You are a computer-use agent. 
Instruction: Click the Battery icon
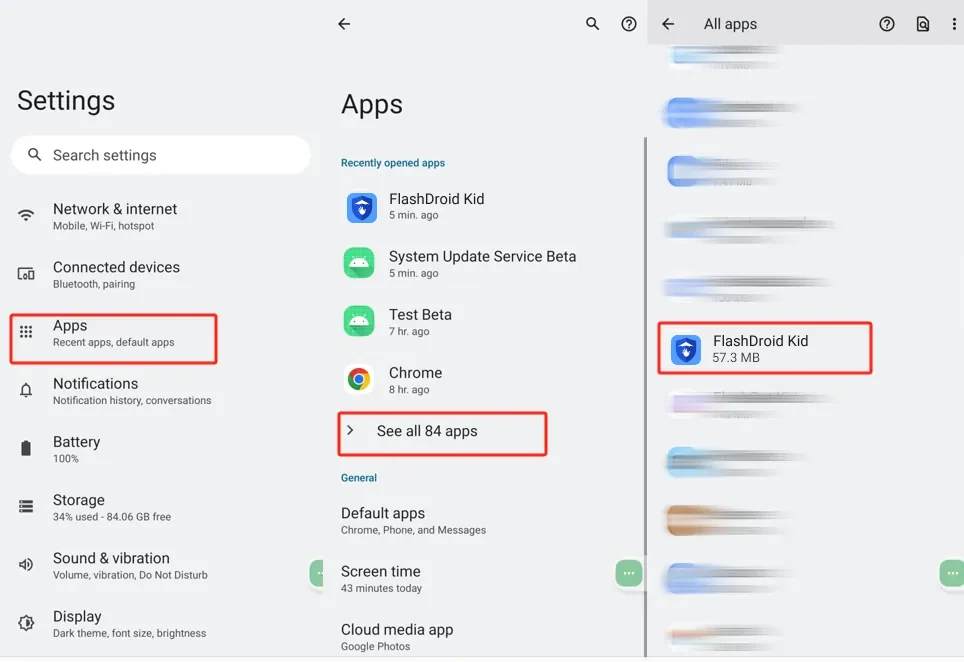[26, 448]
